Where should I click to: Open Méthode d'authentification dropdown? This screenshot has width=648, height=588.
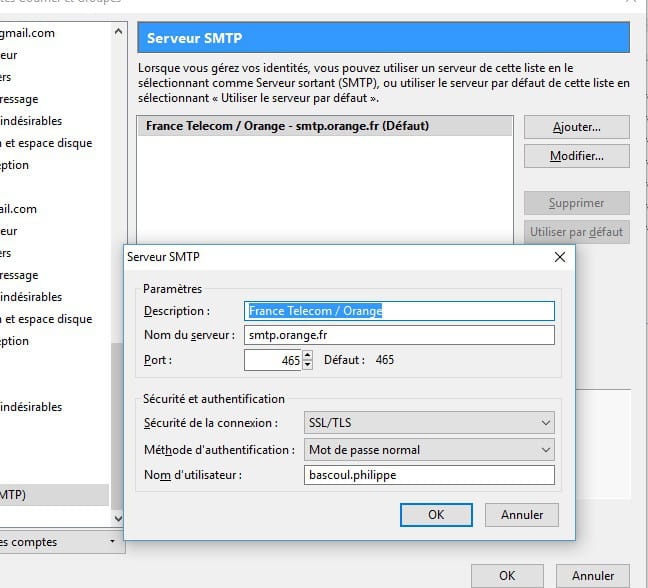pyautogui.click(x=429, y=450)
